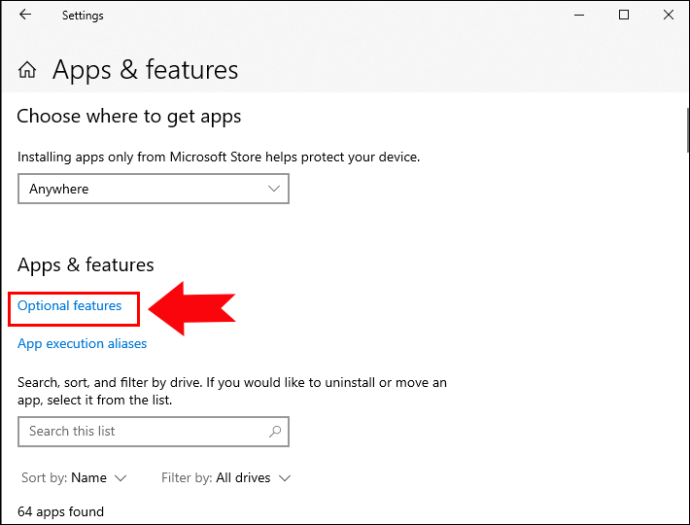The image size is (690, 525).
Task: Click the '64 apps found' text
Action: tap(60, 511)
